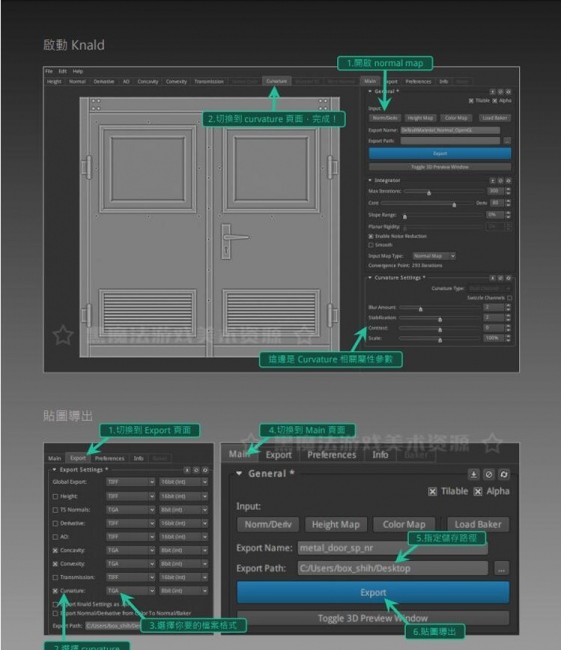Click the rightmost header icon in Export Settings

pyautogui.click(x=205, y=470)
